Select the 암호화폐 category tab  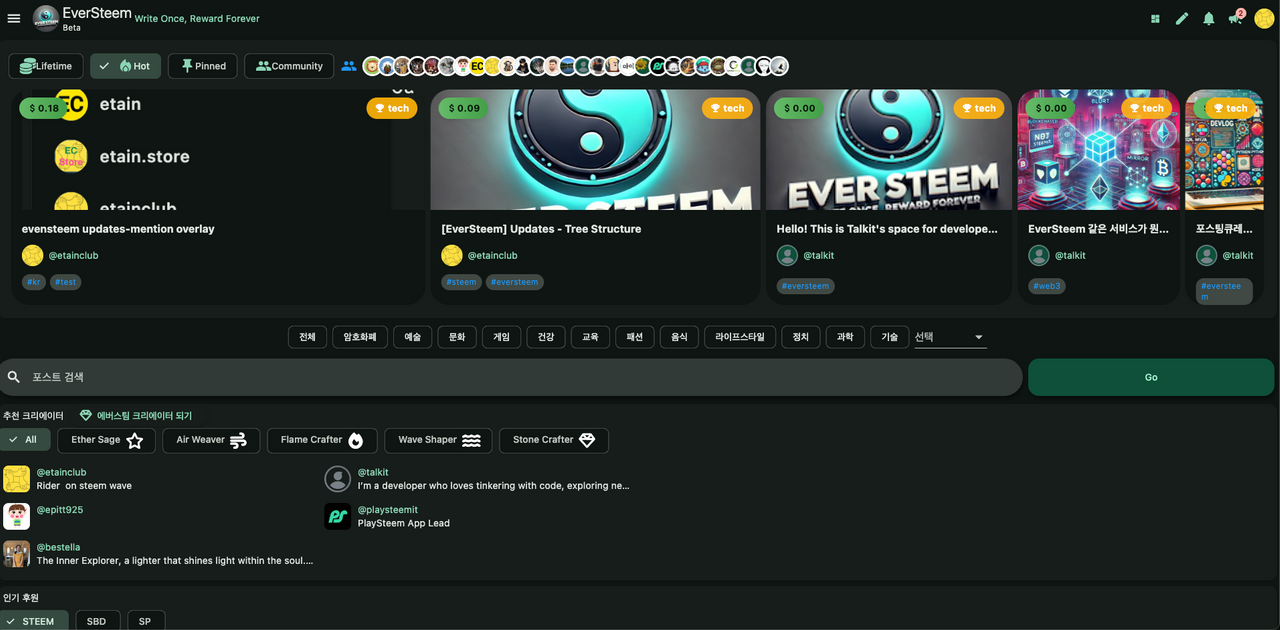pyautogui.click(x=360, y=337)
